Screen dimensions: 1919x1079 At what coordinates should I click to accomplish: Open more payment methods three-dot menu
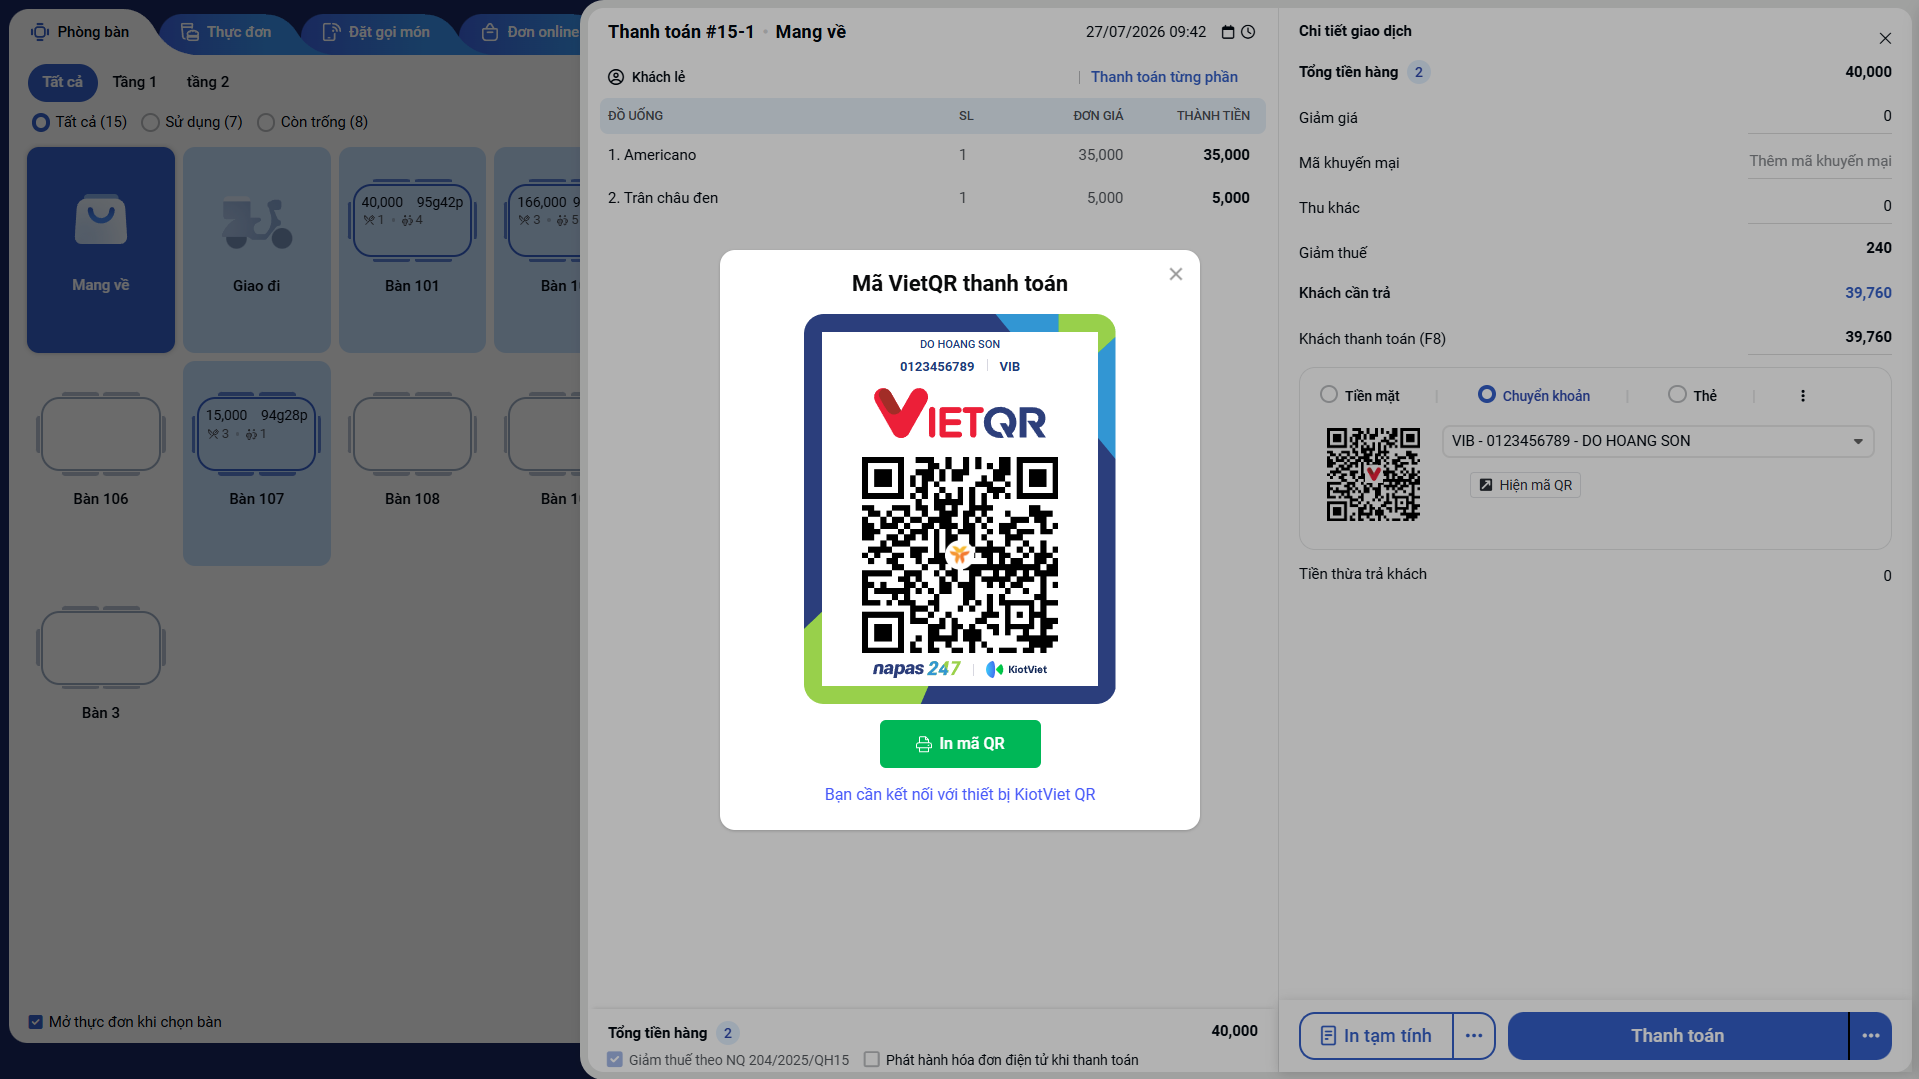pos(1803,396)
